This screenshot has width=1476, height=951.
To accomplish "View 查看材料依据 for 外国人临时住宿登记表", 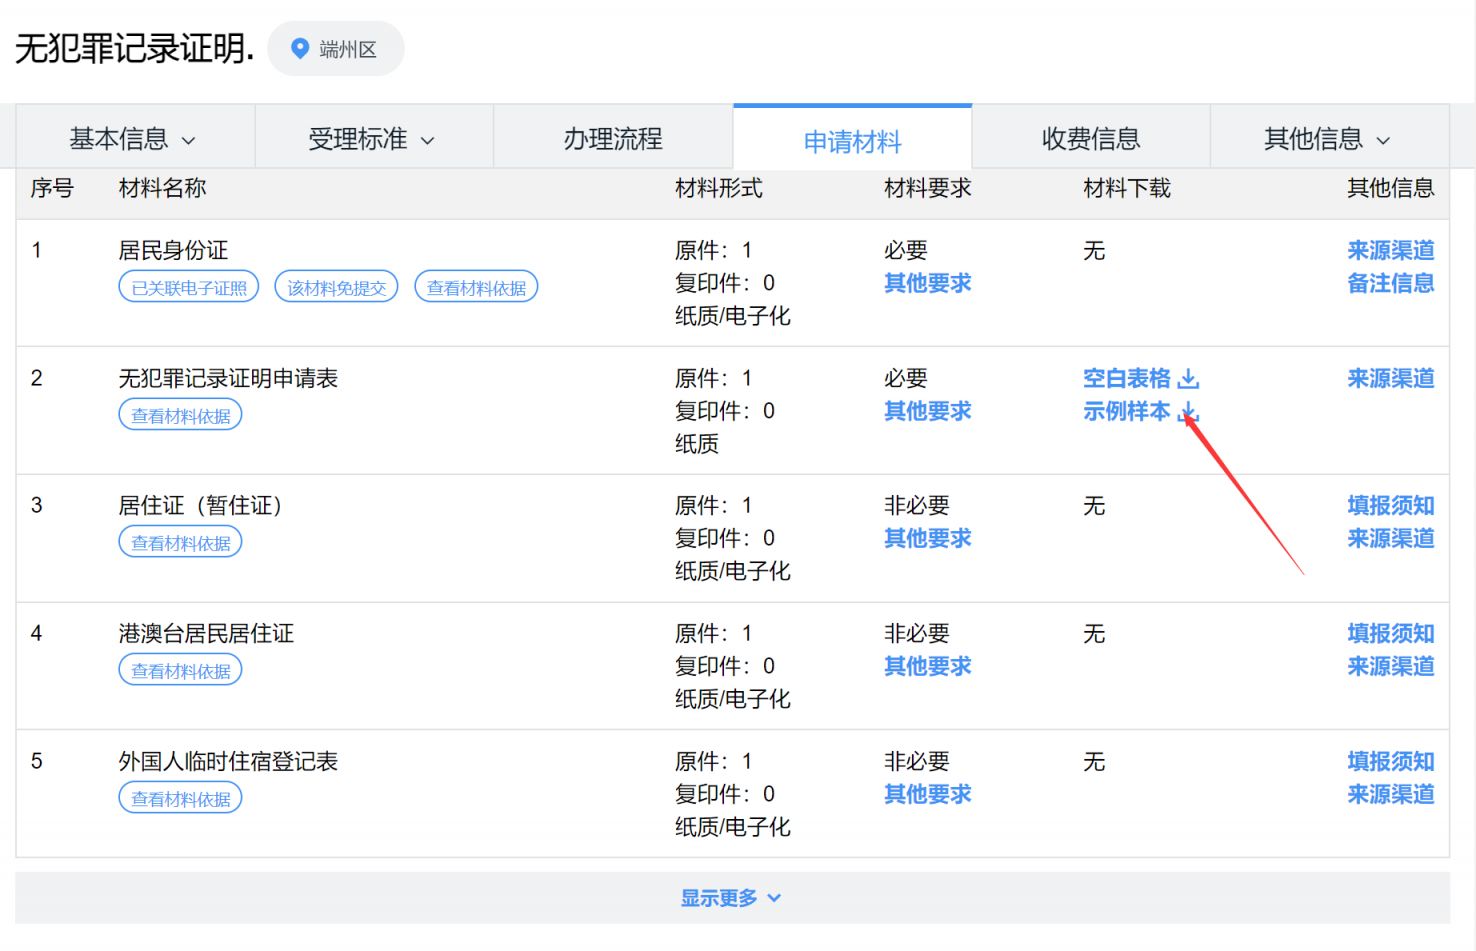I will (x=181, y=799).
